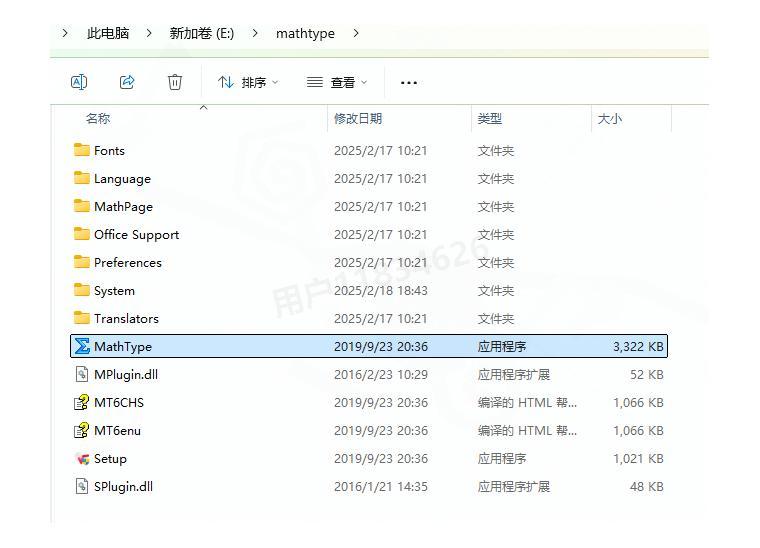
Task: Sort by the 名称 column header
Action: (98, 118)
